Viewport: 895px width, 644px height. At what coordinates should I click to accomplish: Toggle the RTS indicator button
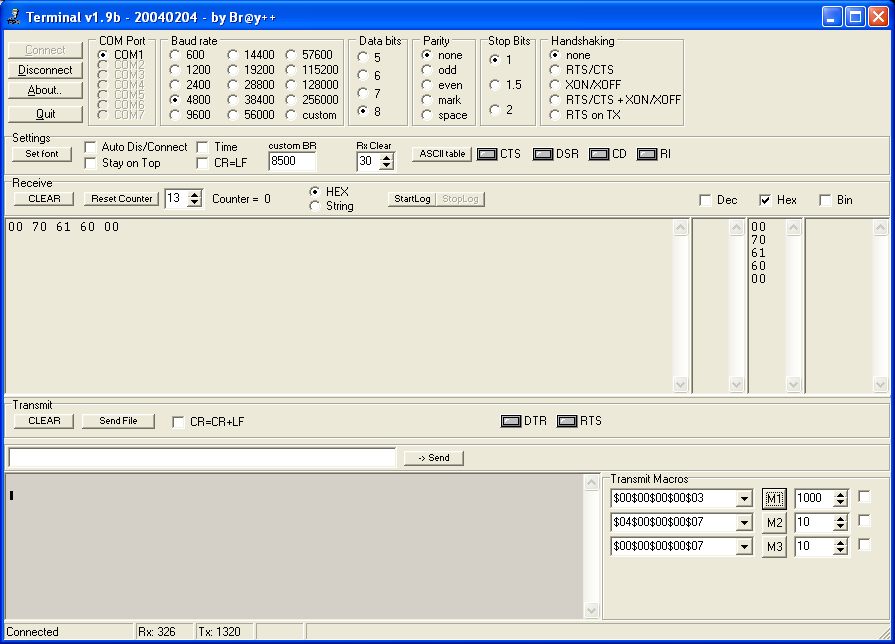pos(567,421)
